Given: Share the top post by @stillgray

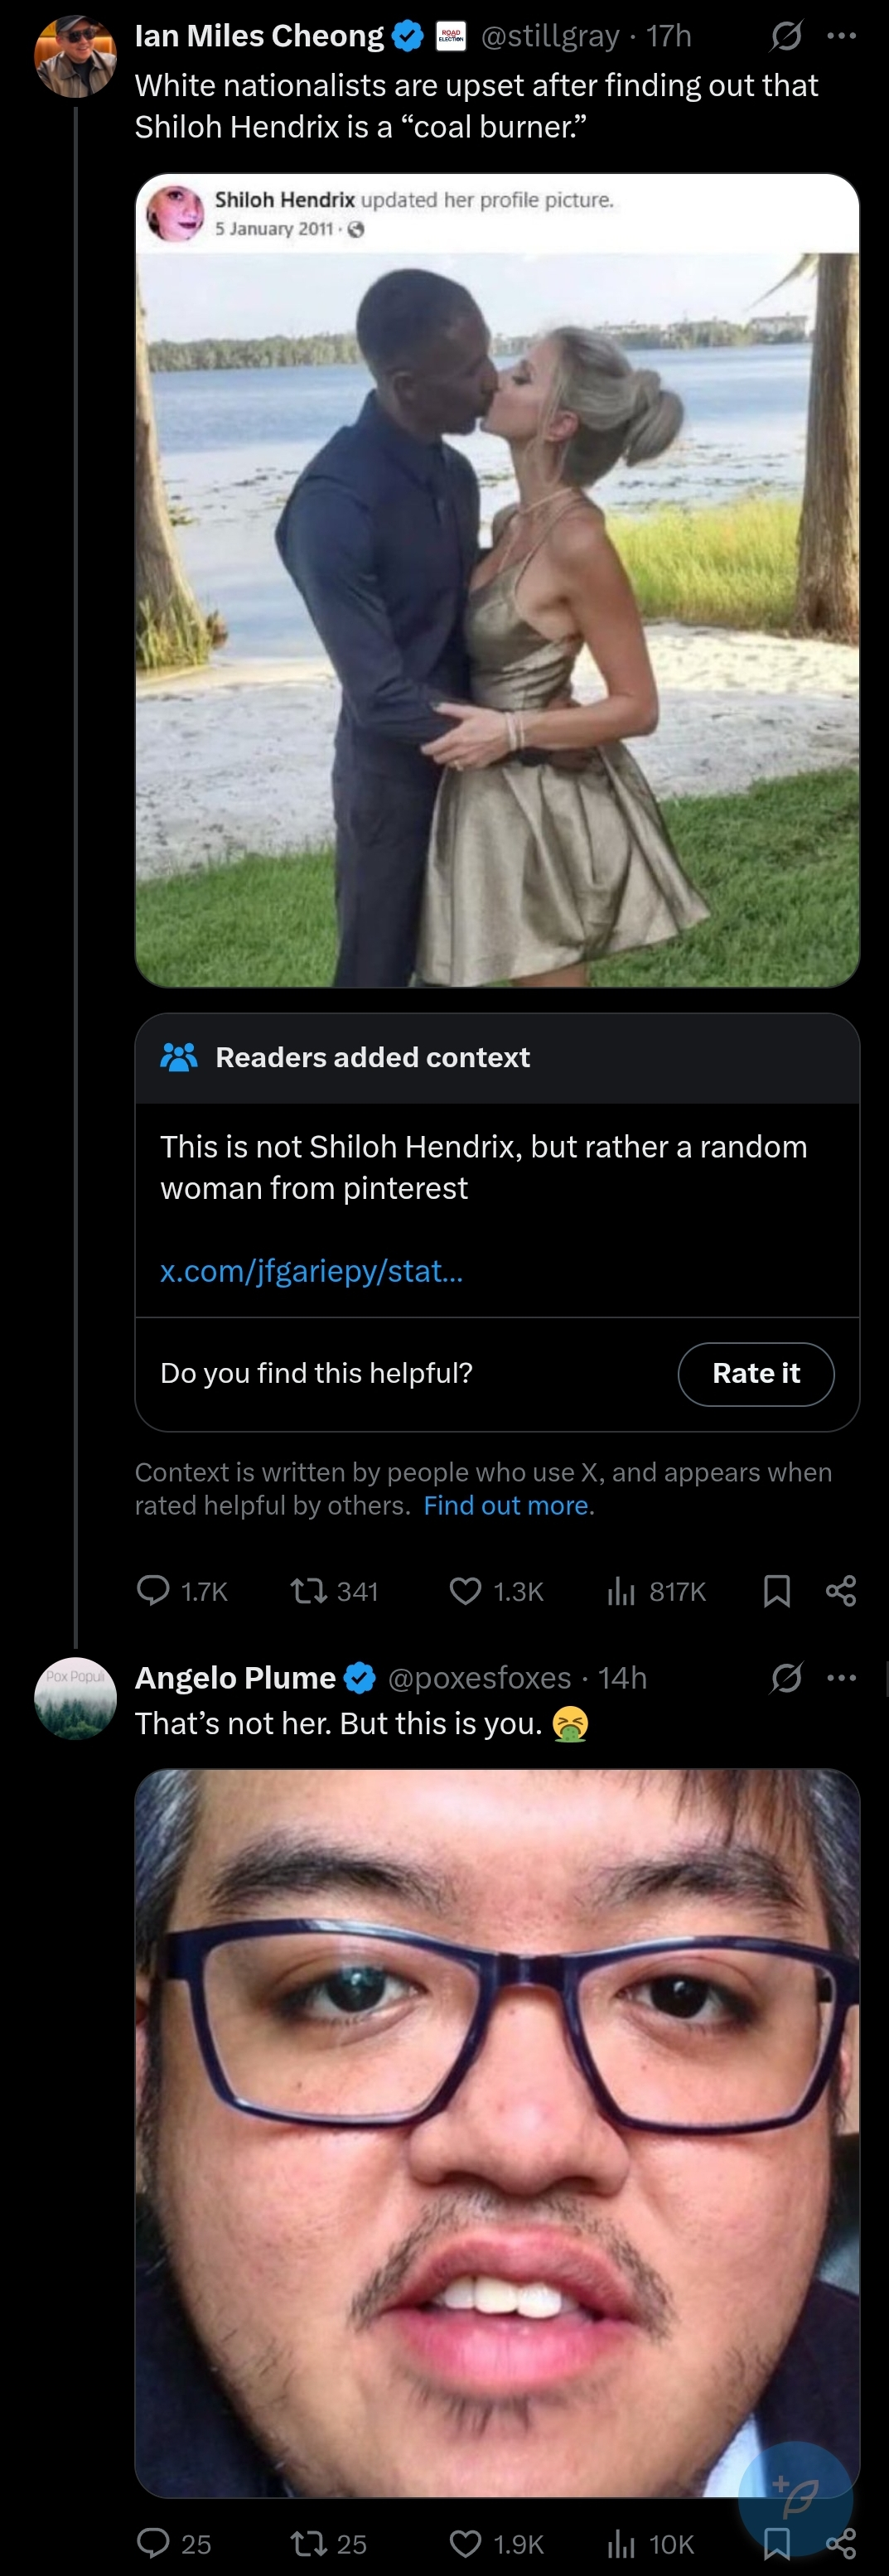Looking at the screenshot, I should point(841,1590).
